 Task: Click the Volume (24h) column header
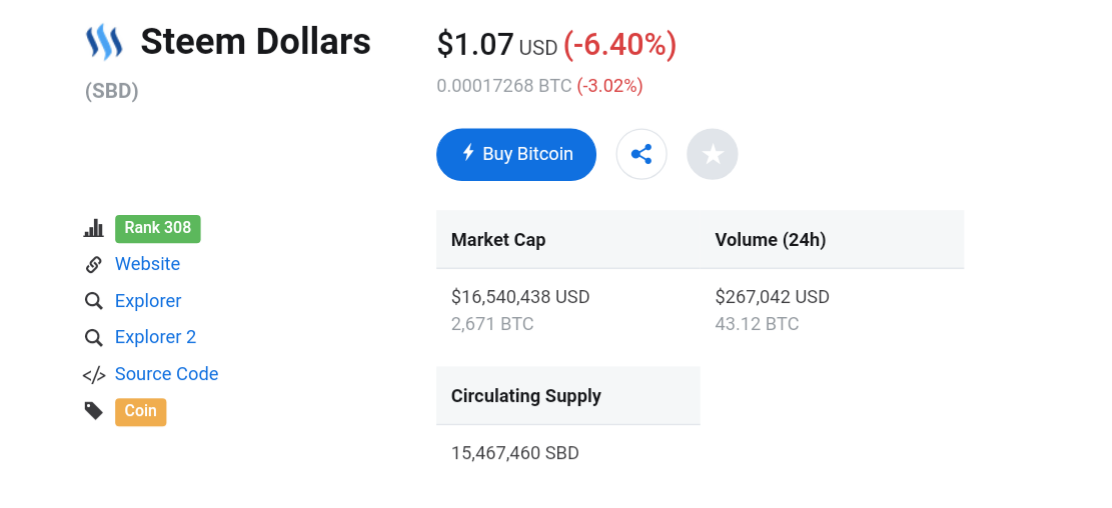[770, 240]
